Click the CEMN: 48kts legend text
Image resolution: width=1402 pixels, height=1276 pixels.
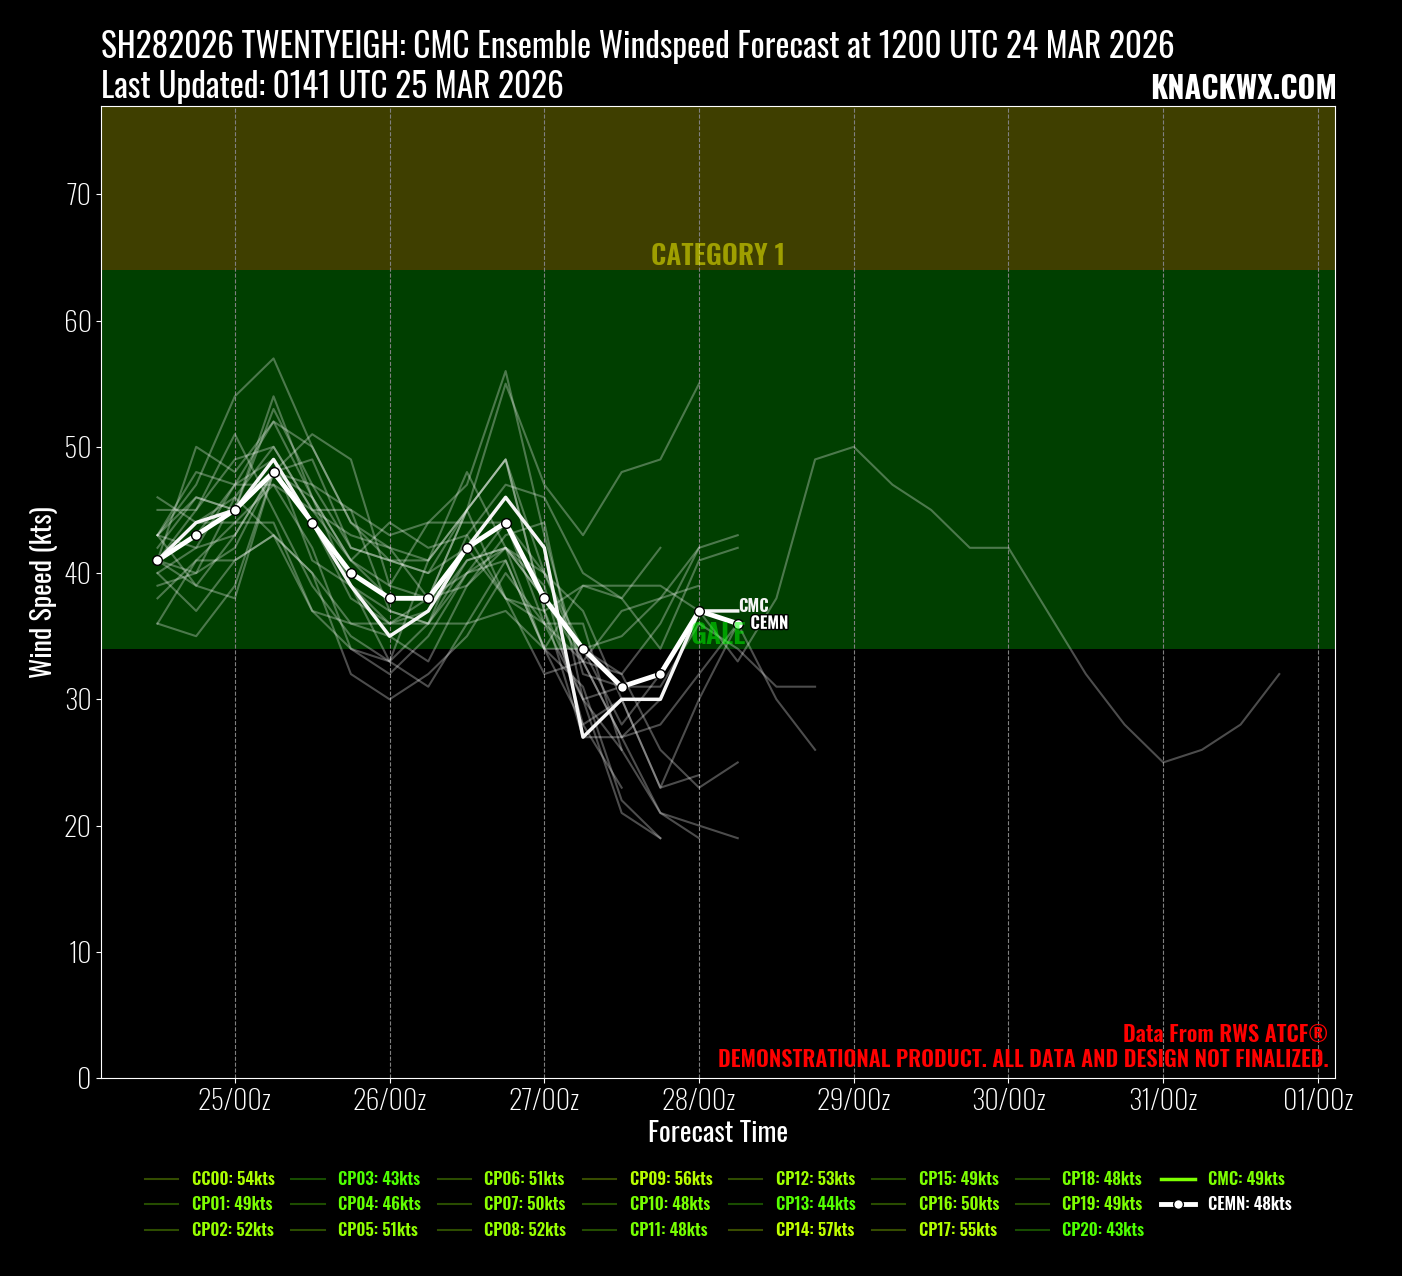tap(1249, 1204)
